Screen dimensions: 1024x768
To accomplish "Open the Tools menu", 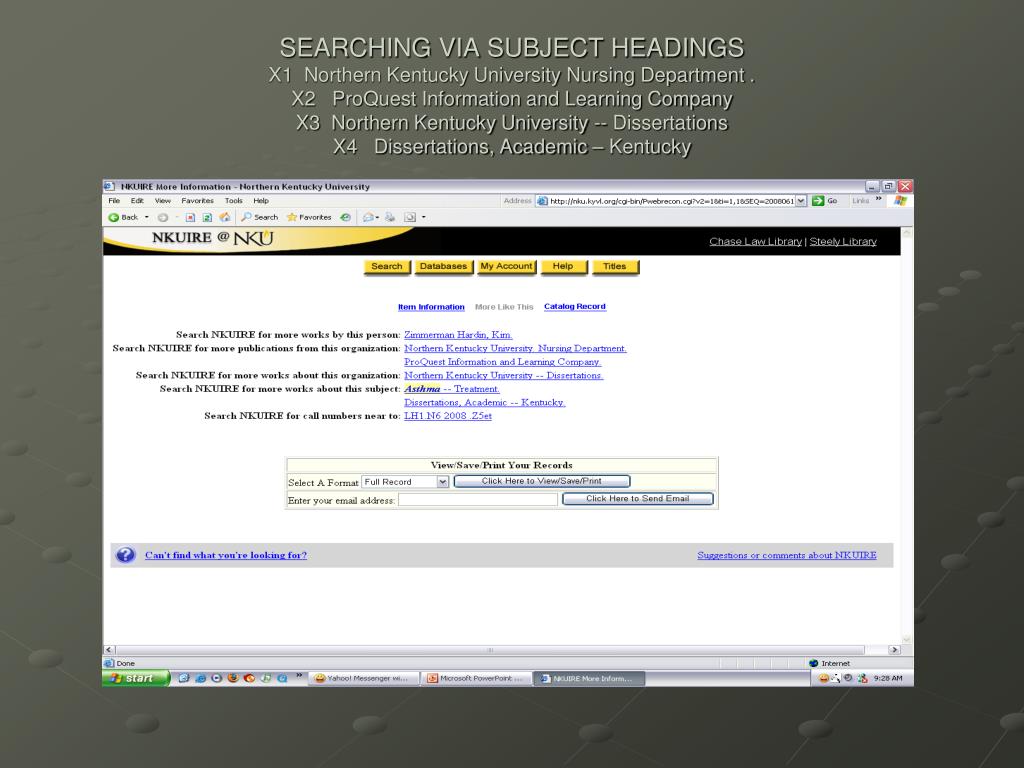I will point(233,200).
